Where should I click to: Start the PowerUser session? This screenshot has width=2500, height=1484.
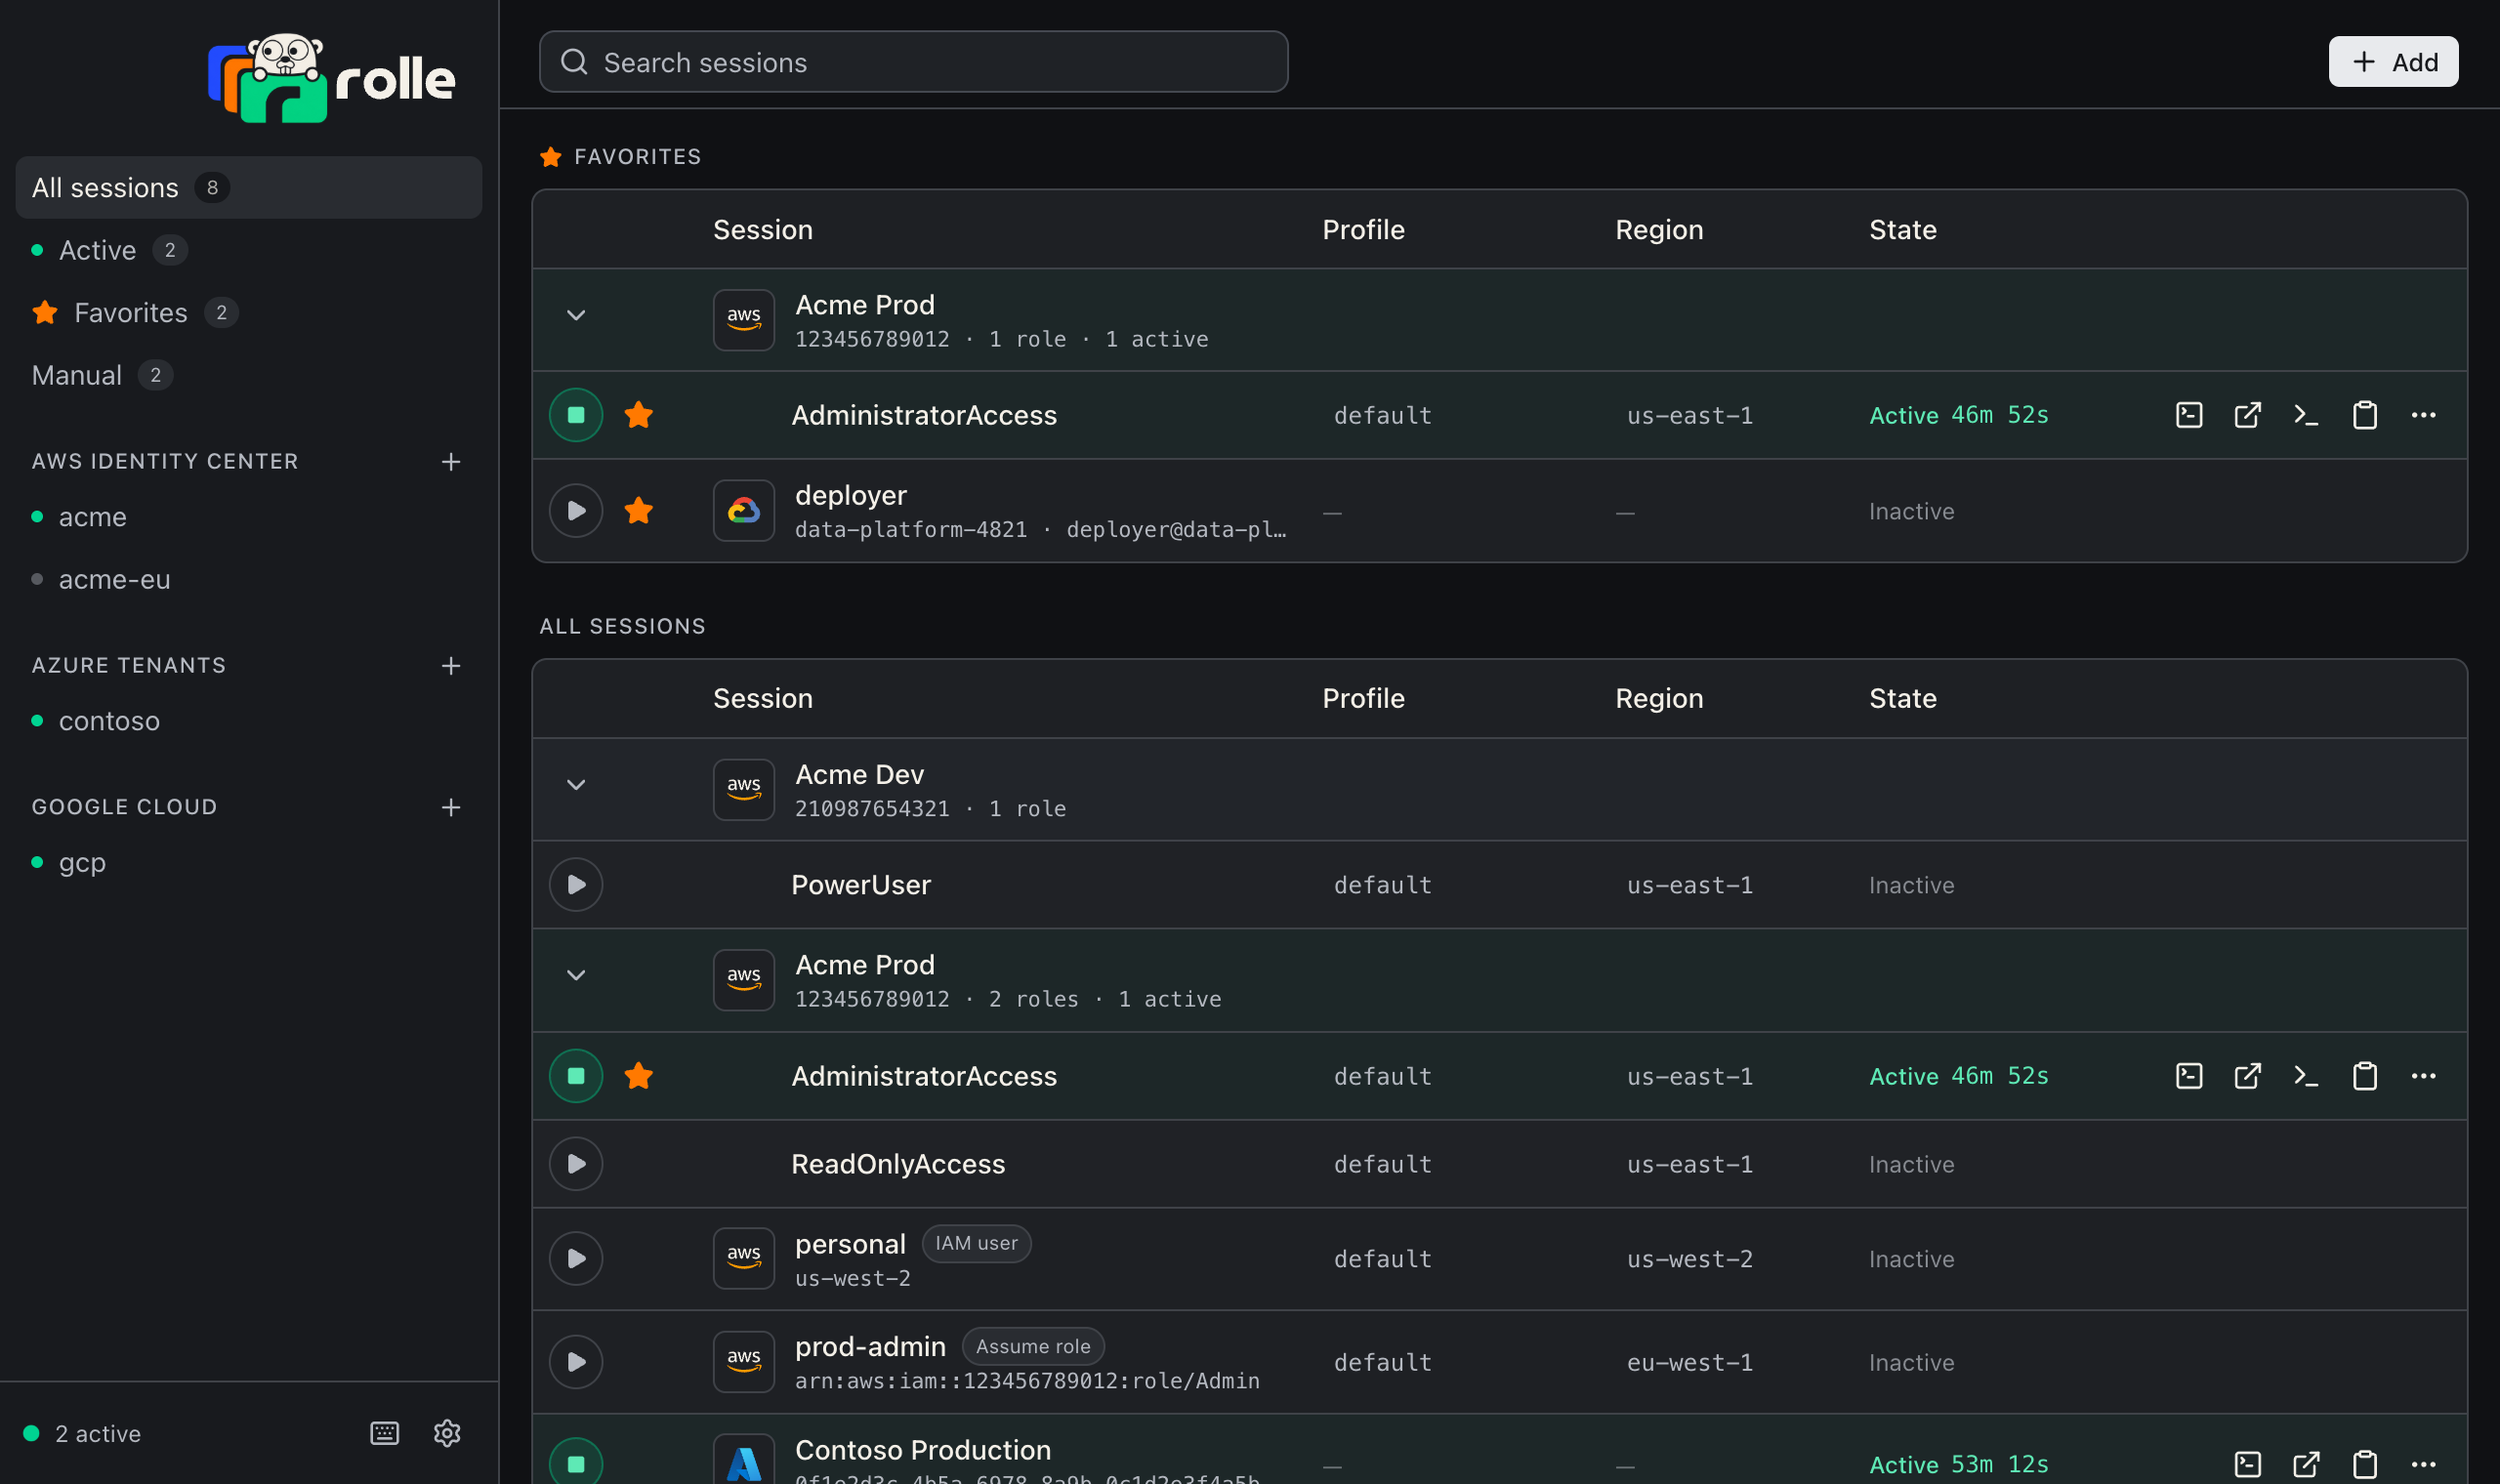(x=576, y=885)
